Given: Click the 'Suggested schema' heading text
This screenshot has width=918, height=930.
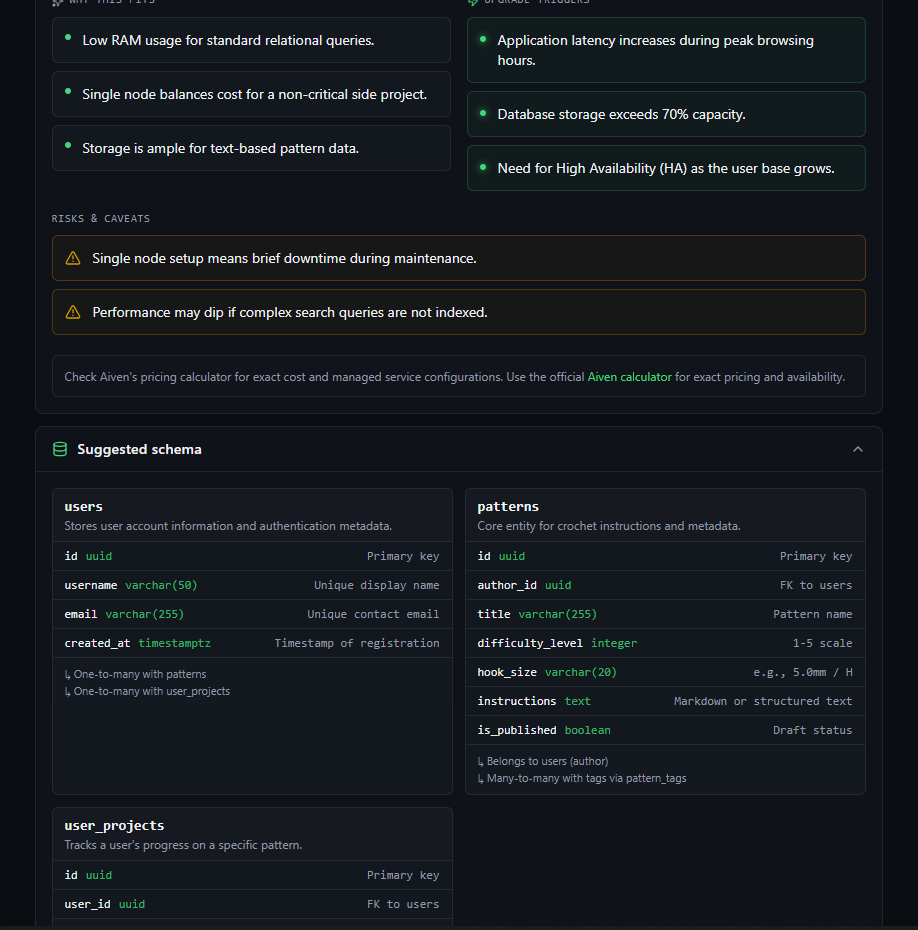Looking at the screenshot, I should tap(139, 450).
